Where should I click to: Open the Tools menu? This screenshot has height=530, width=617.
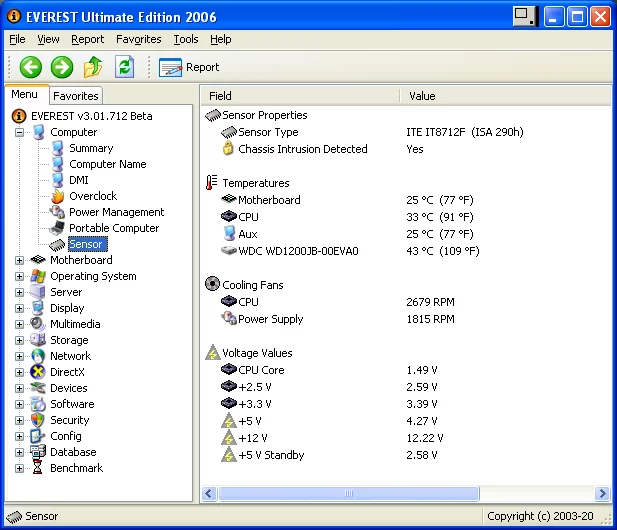(185, 39)
